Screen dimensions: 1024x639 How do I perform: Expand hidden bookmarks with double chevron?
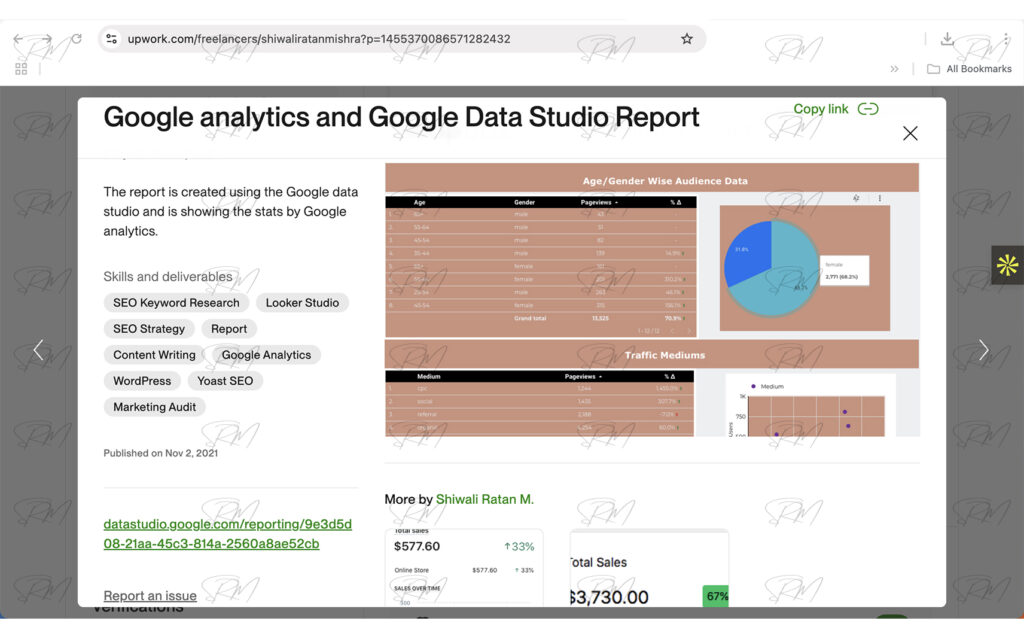pyautogui.click(x=894, y=69)
